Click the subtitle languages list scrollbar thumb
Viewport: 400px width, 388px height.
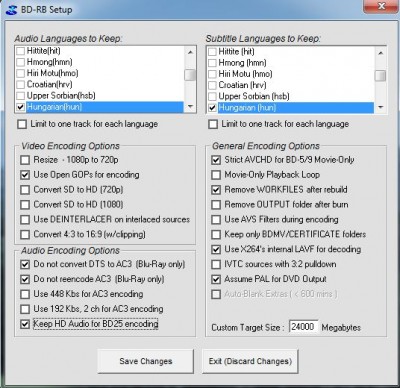(x=381, y=75)
